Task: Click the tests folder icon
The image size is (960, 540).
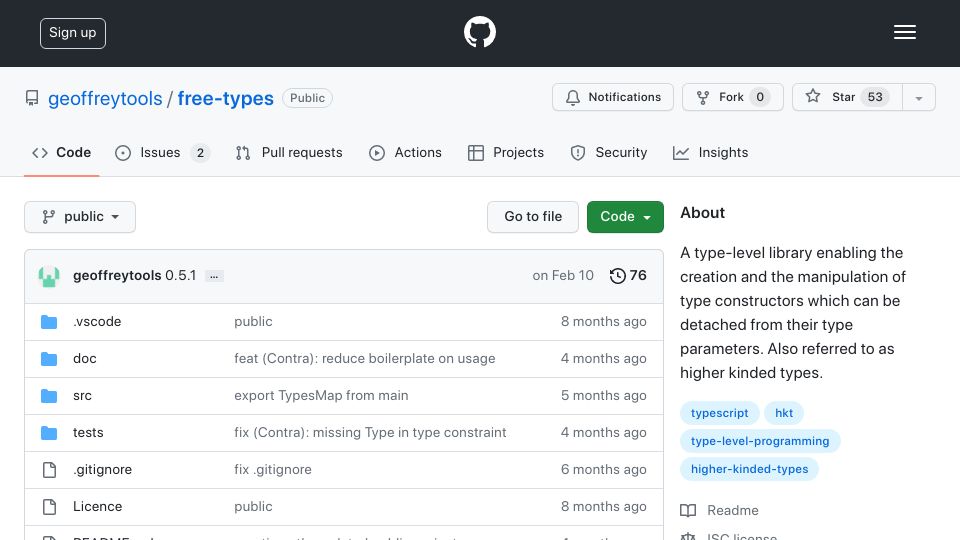Action: click(49, 433)
